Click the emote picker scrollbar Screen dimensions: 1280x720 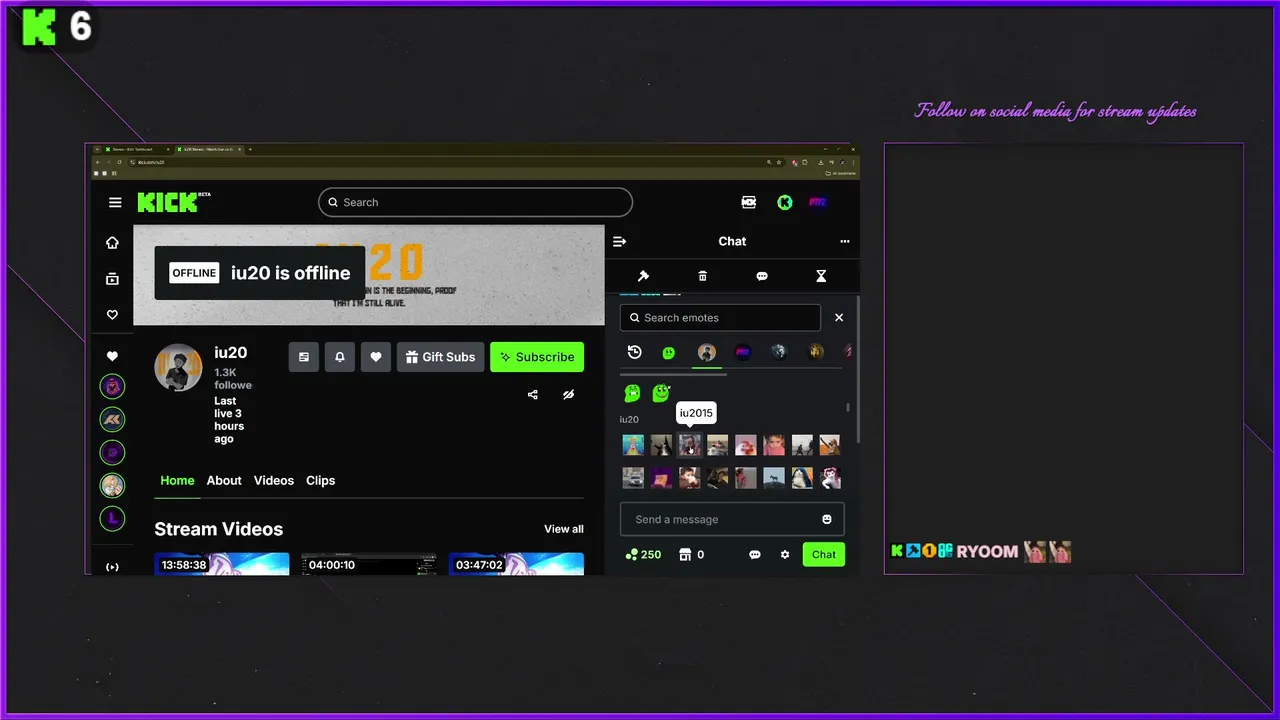pos(848,408)
